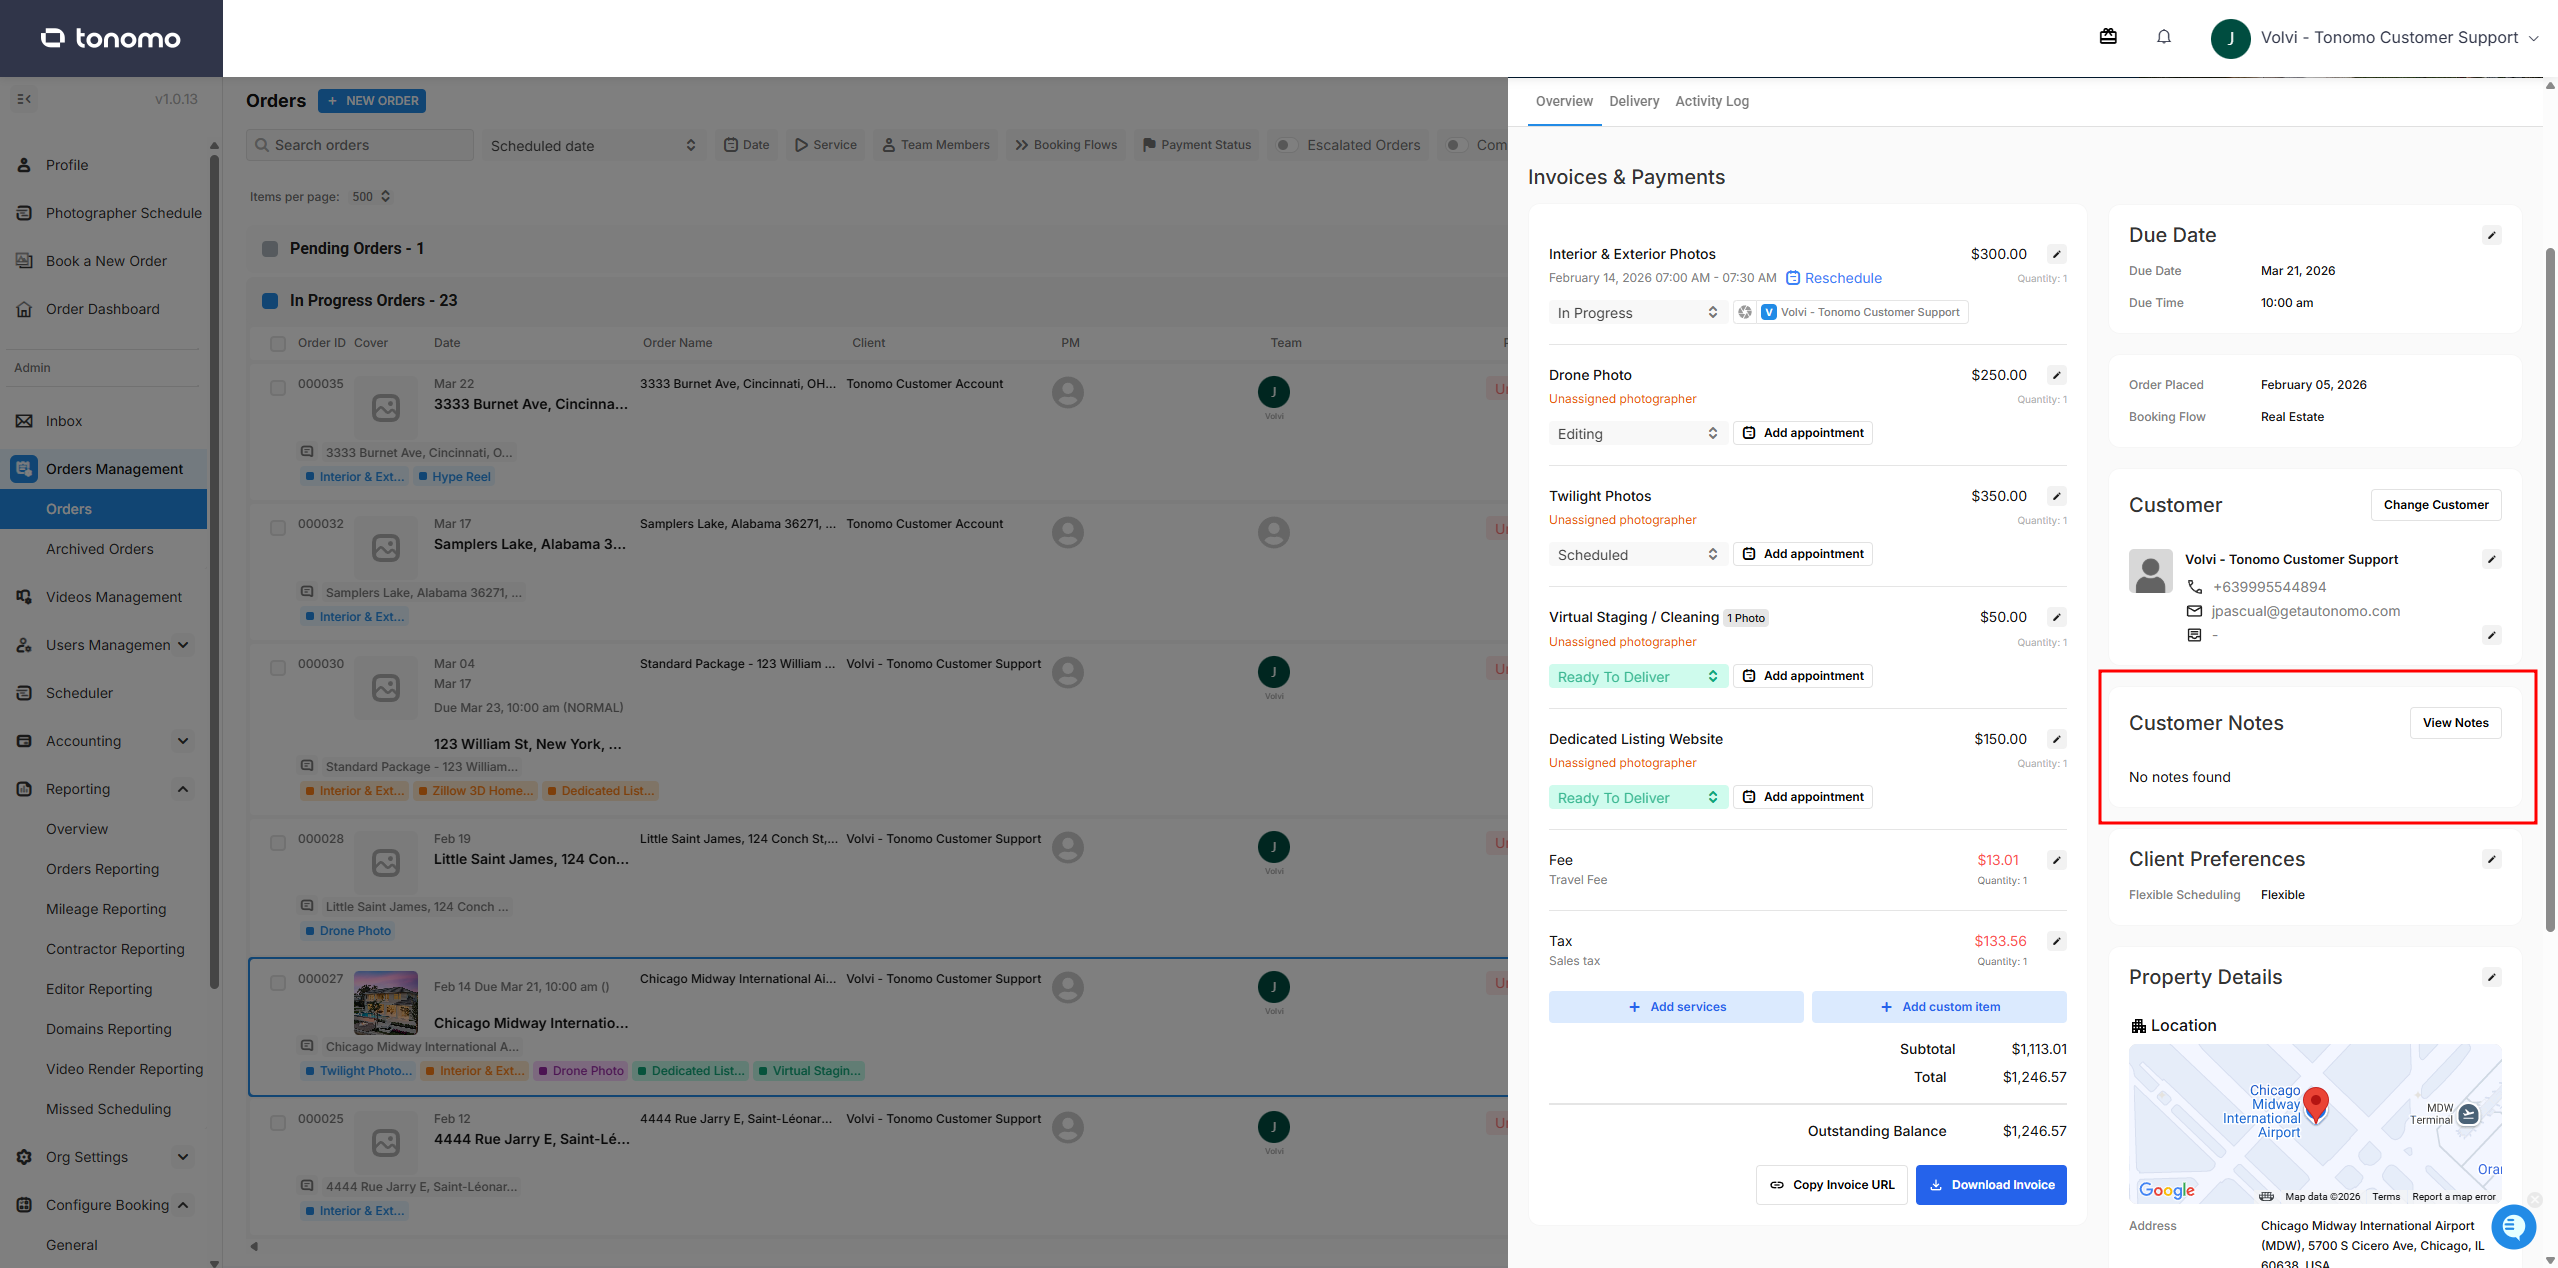Click the Reschedule link

point(1834,278)
